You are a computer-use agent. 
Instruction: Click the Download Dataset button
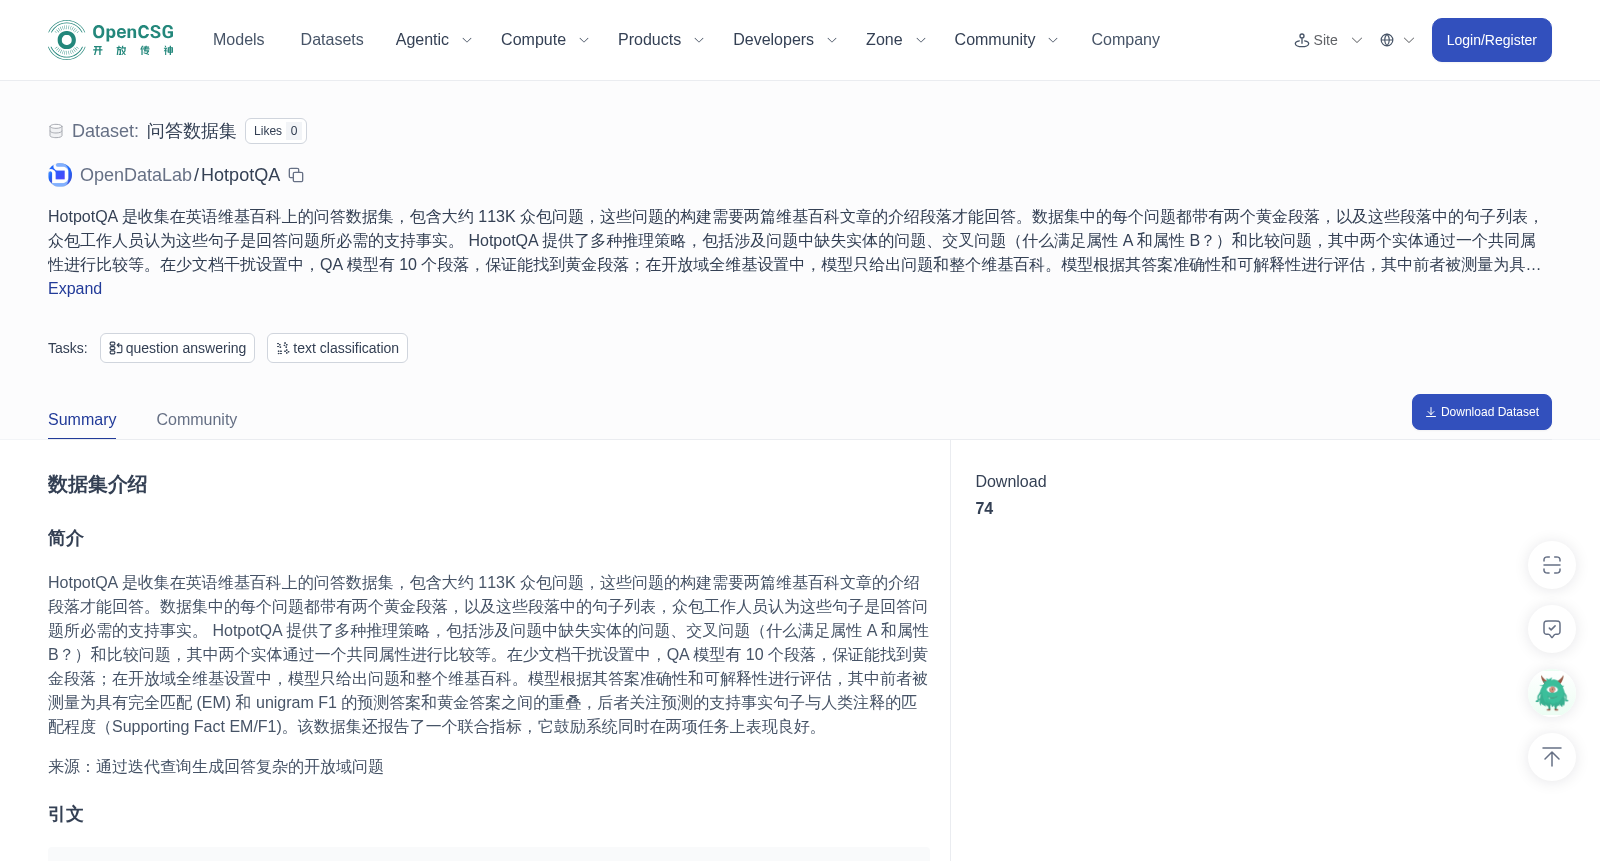pyautogui.click(x=1481, y=412)
